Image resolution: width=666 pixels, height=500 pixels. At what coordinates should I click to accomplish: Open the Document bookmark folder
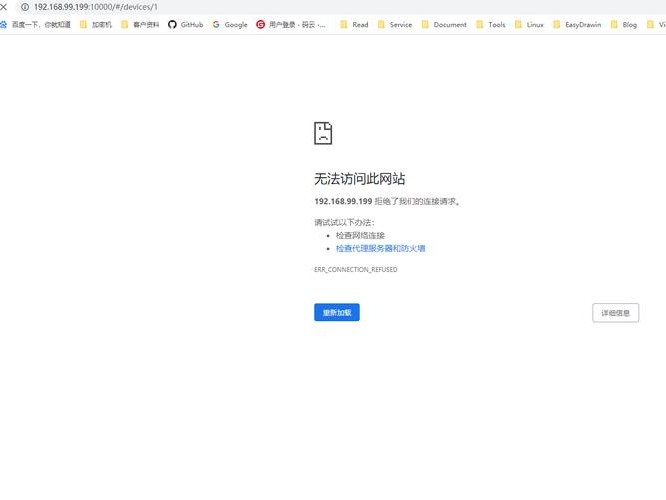coord(444,25)
